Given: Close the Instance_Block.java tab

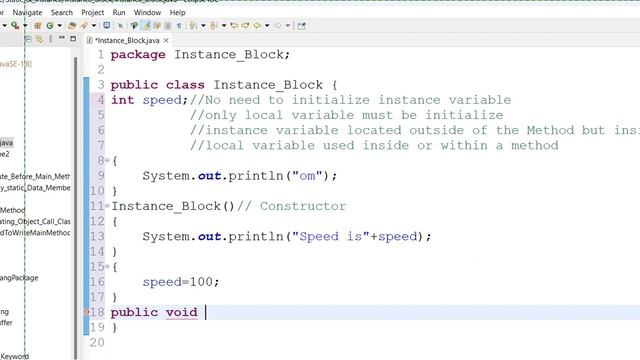Looking at the screenshot, I should (166, 40).
